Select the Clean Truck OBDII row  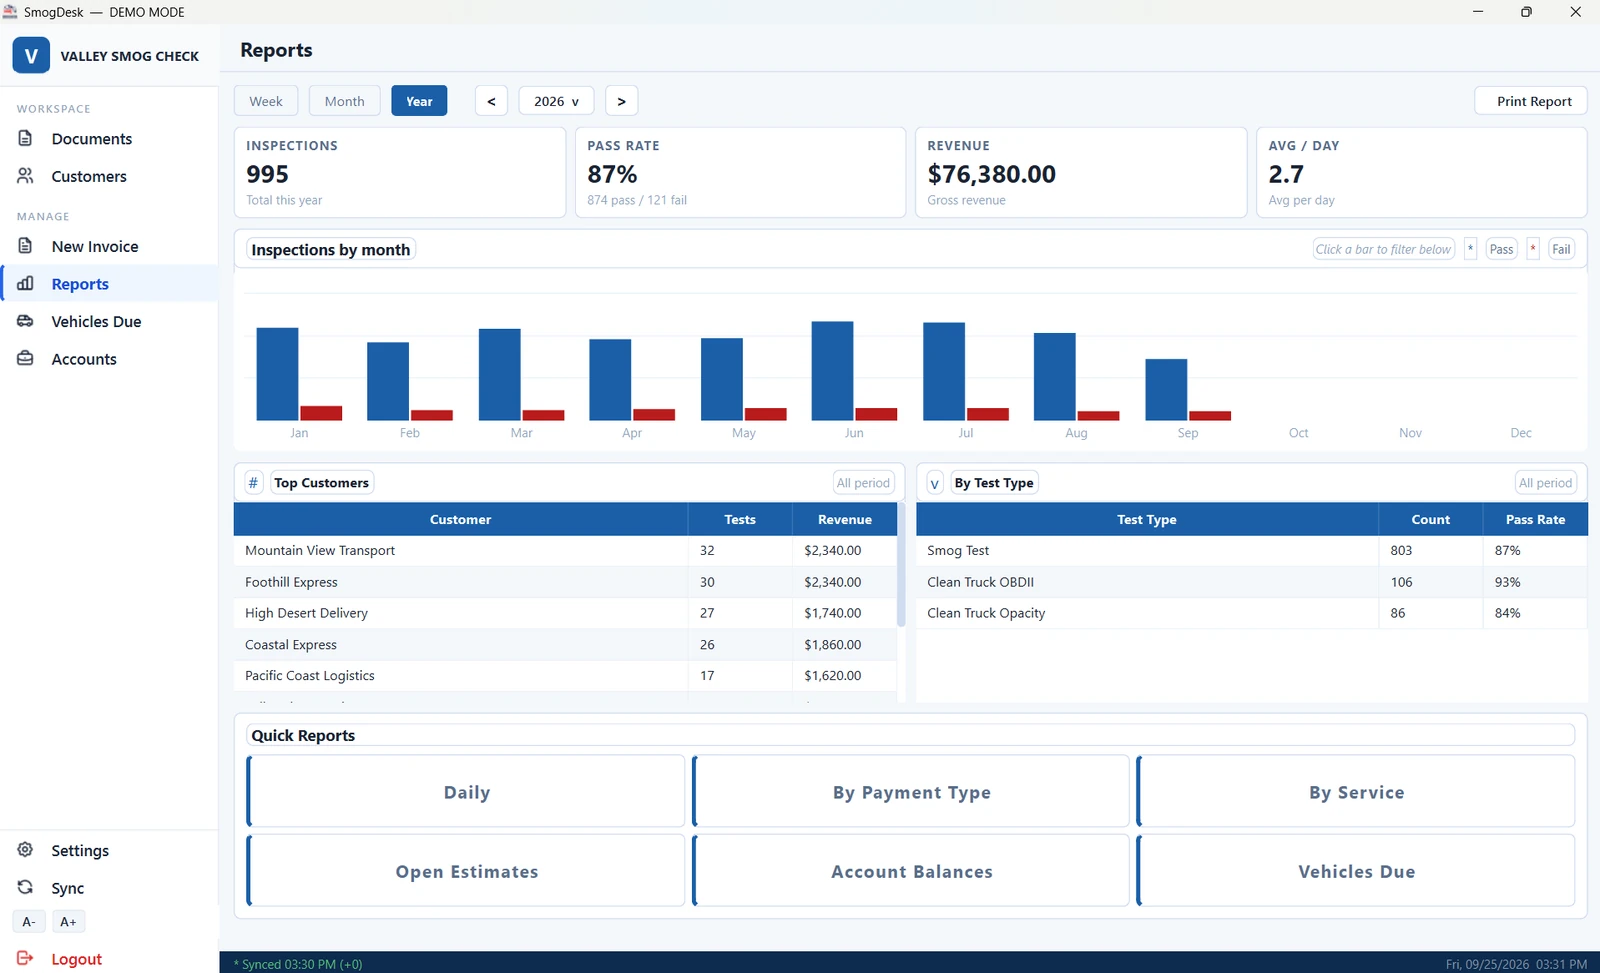click(x=1252, y=582)
